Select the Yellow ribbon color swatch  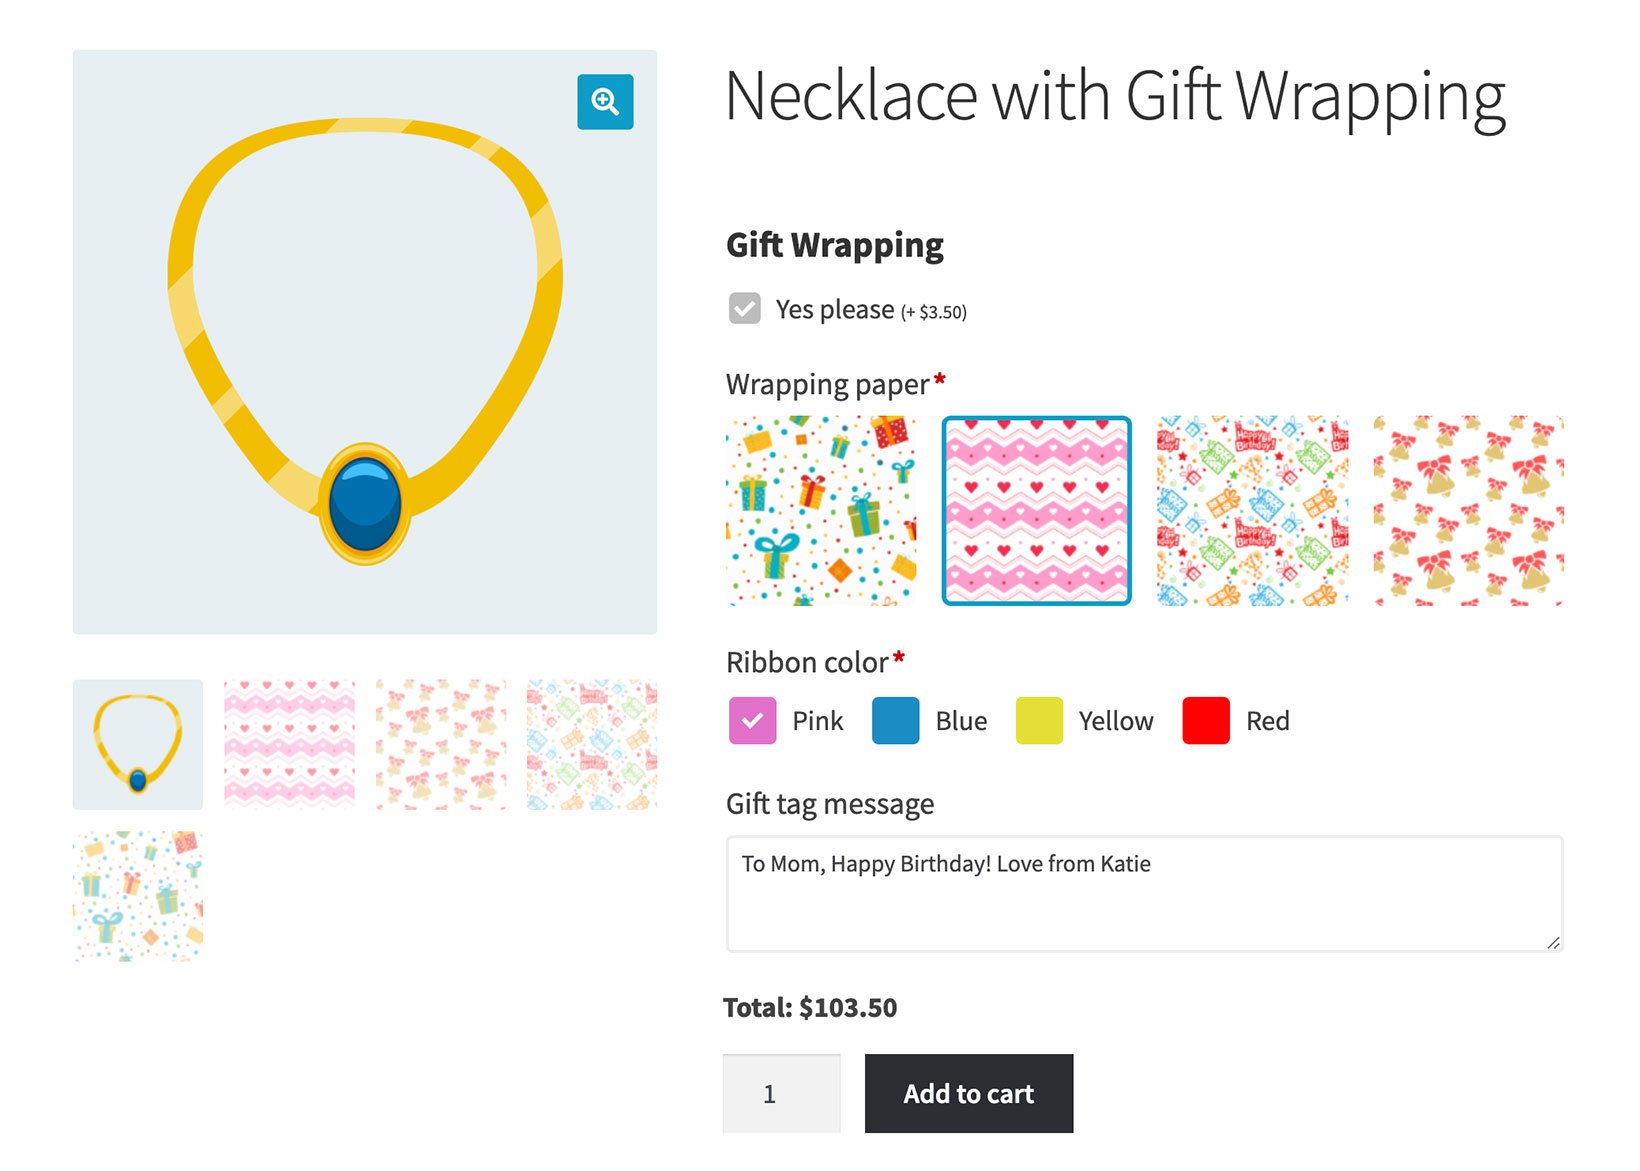click(1039, 720)
